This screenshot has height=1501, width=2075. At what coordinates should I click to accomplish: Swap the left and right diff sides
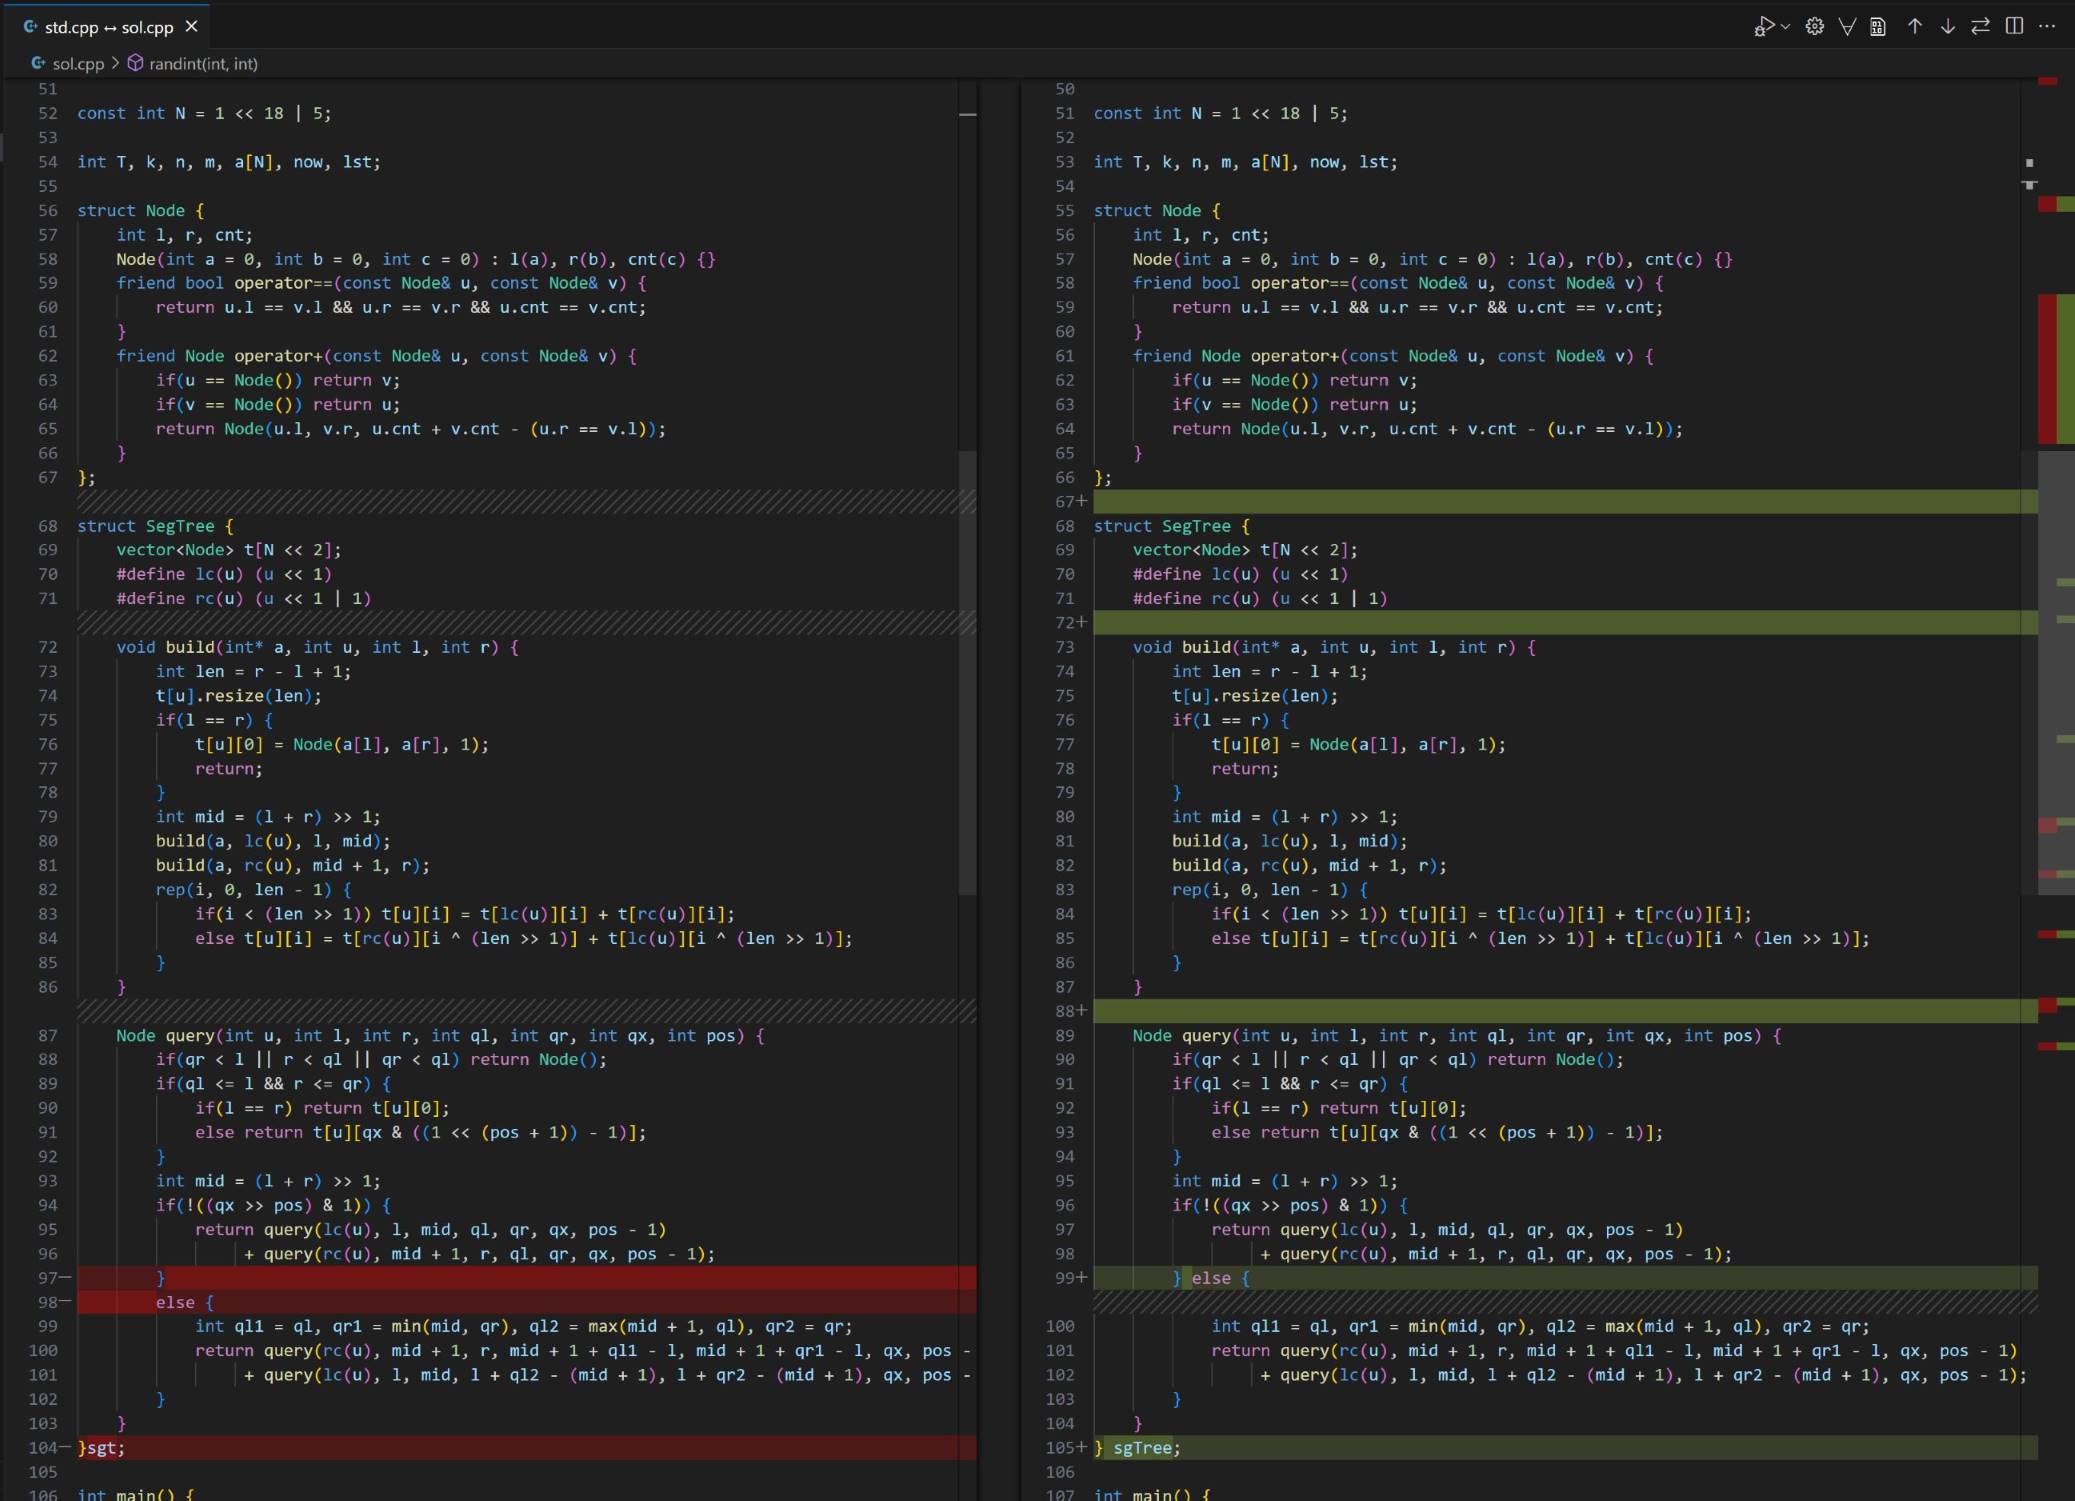[x=1980, y=27]
